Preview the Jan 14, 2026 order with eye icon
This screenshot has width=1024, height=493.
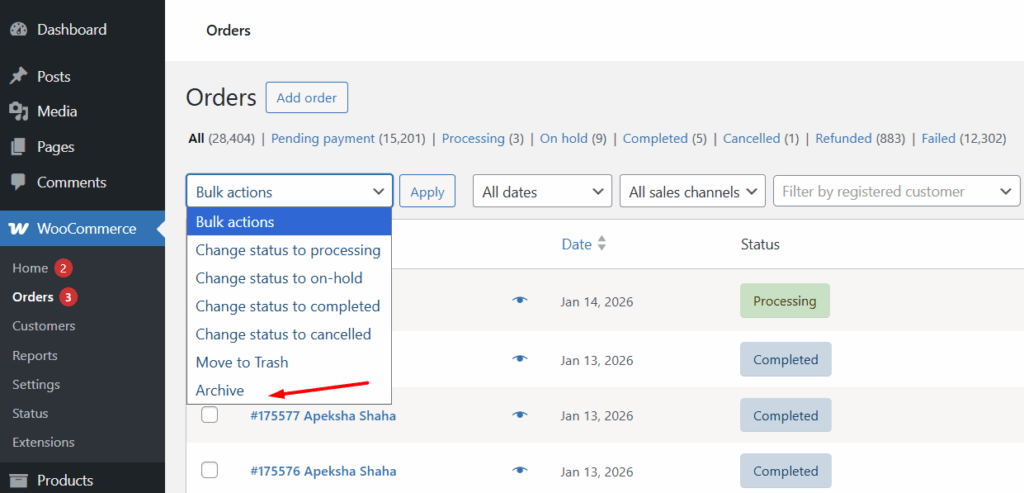pos(519,301)
